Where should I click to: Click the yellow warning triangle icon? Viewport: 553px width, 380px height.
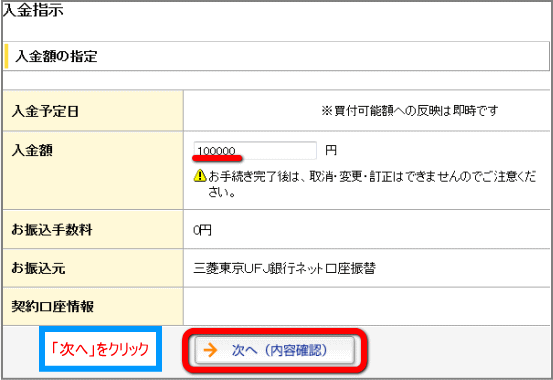pos(200,175)
